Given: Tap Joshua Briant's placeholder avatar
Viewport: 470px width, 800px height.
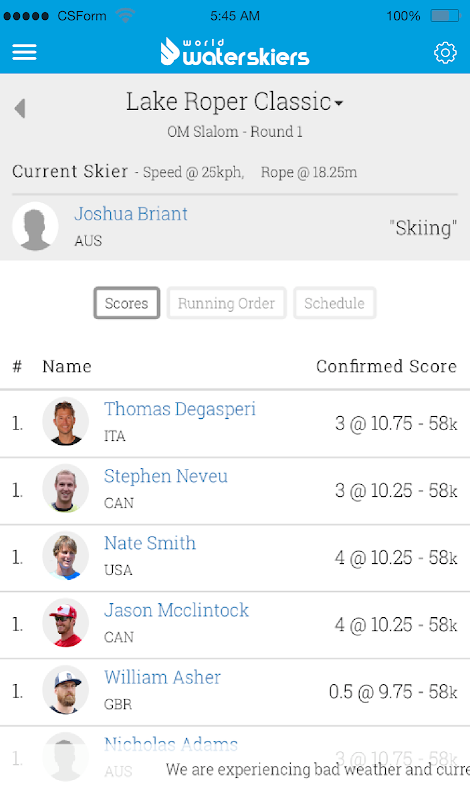Looking at the screenshot, I should [x=35, y=226].
